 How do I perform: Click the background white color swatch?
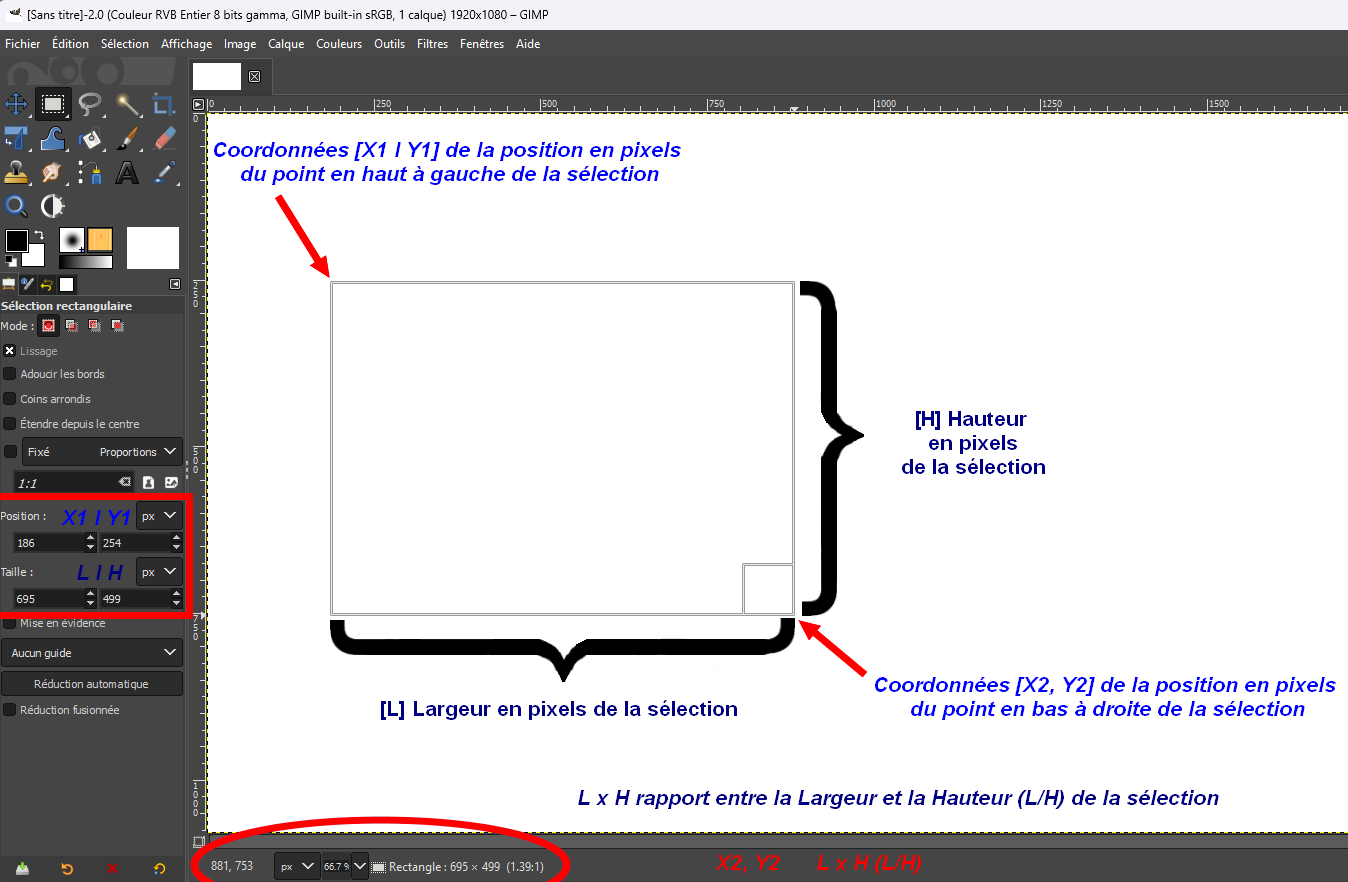coord(37,257)
